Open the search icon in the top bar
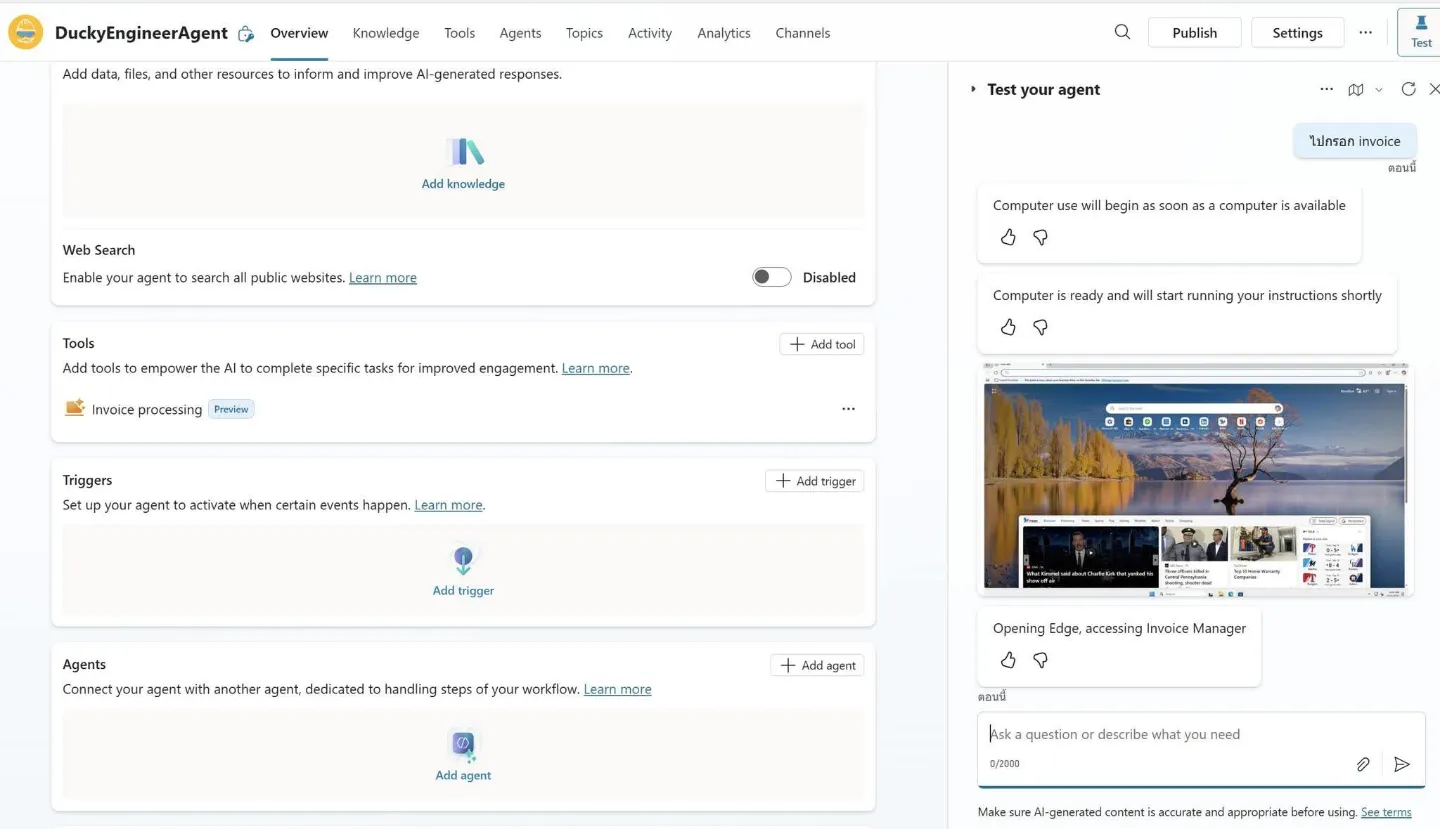 click(x=1122, y=32)
